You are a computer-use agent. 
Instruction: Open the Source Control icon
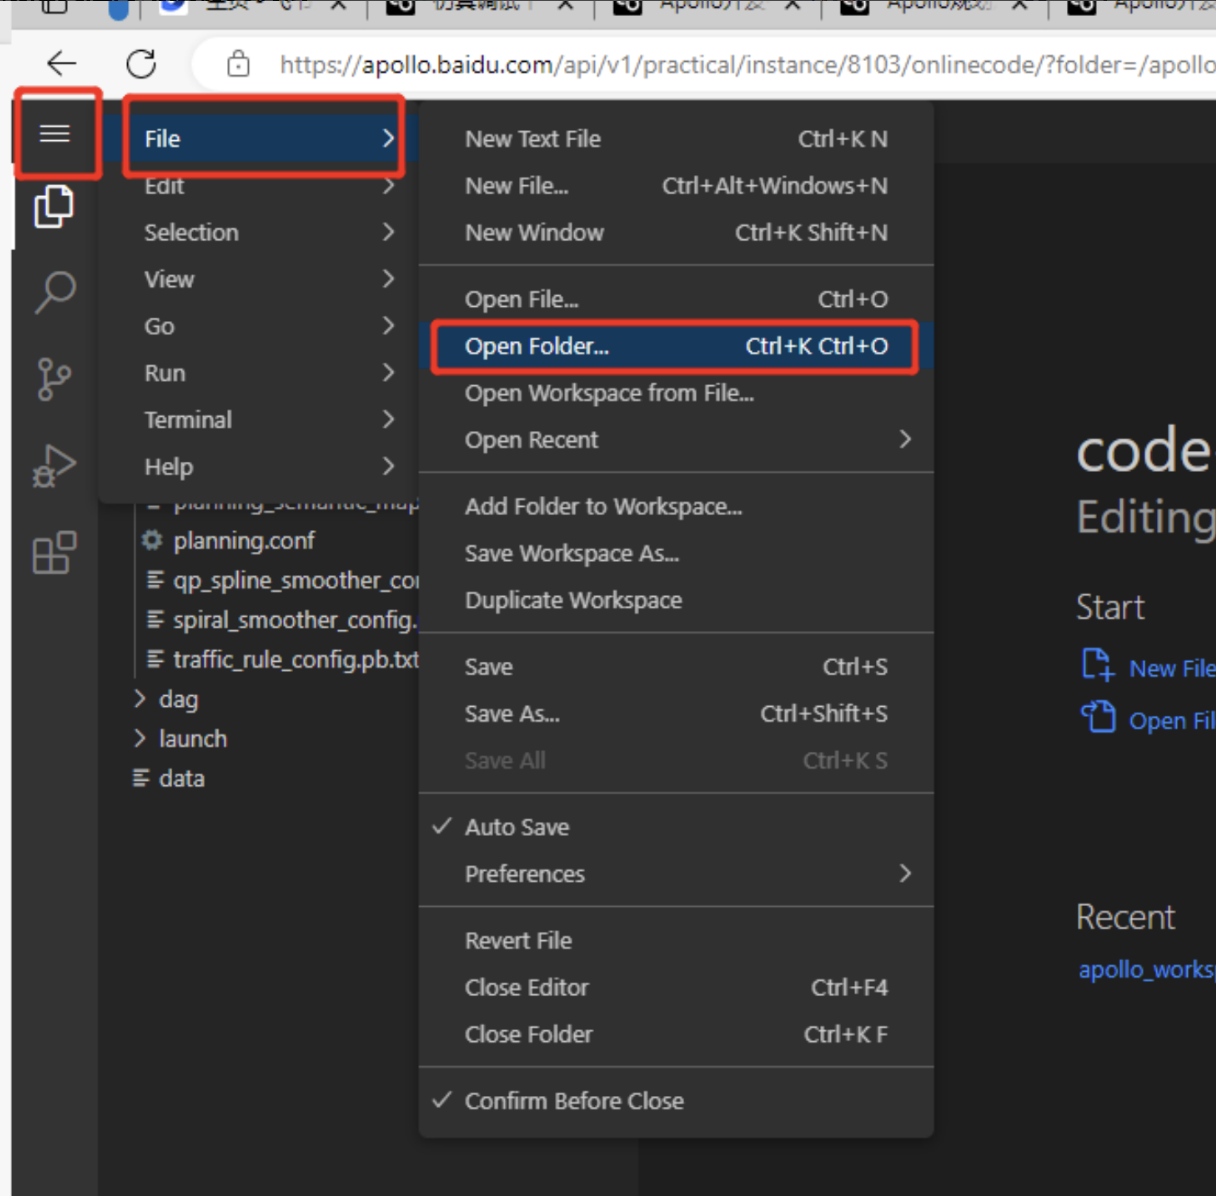(54, 379)
